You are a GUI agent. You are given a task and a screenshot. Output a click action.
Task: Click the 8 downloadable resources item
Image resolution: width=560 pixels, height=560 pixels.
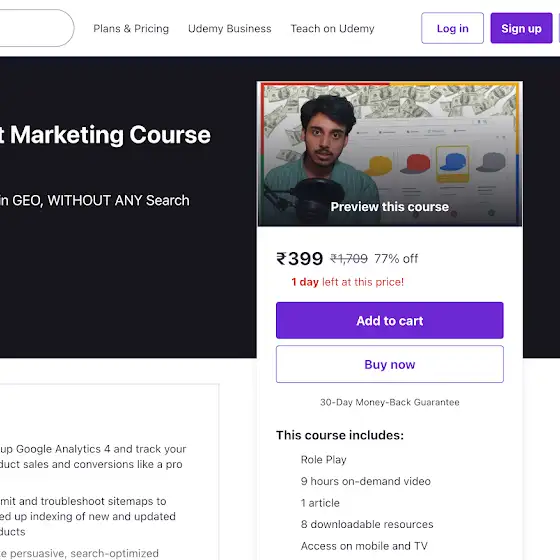coord(367,524)
